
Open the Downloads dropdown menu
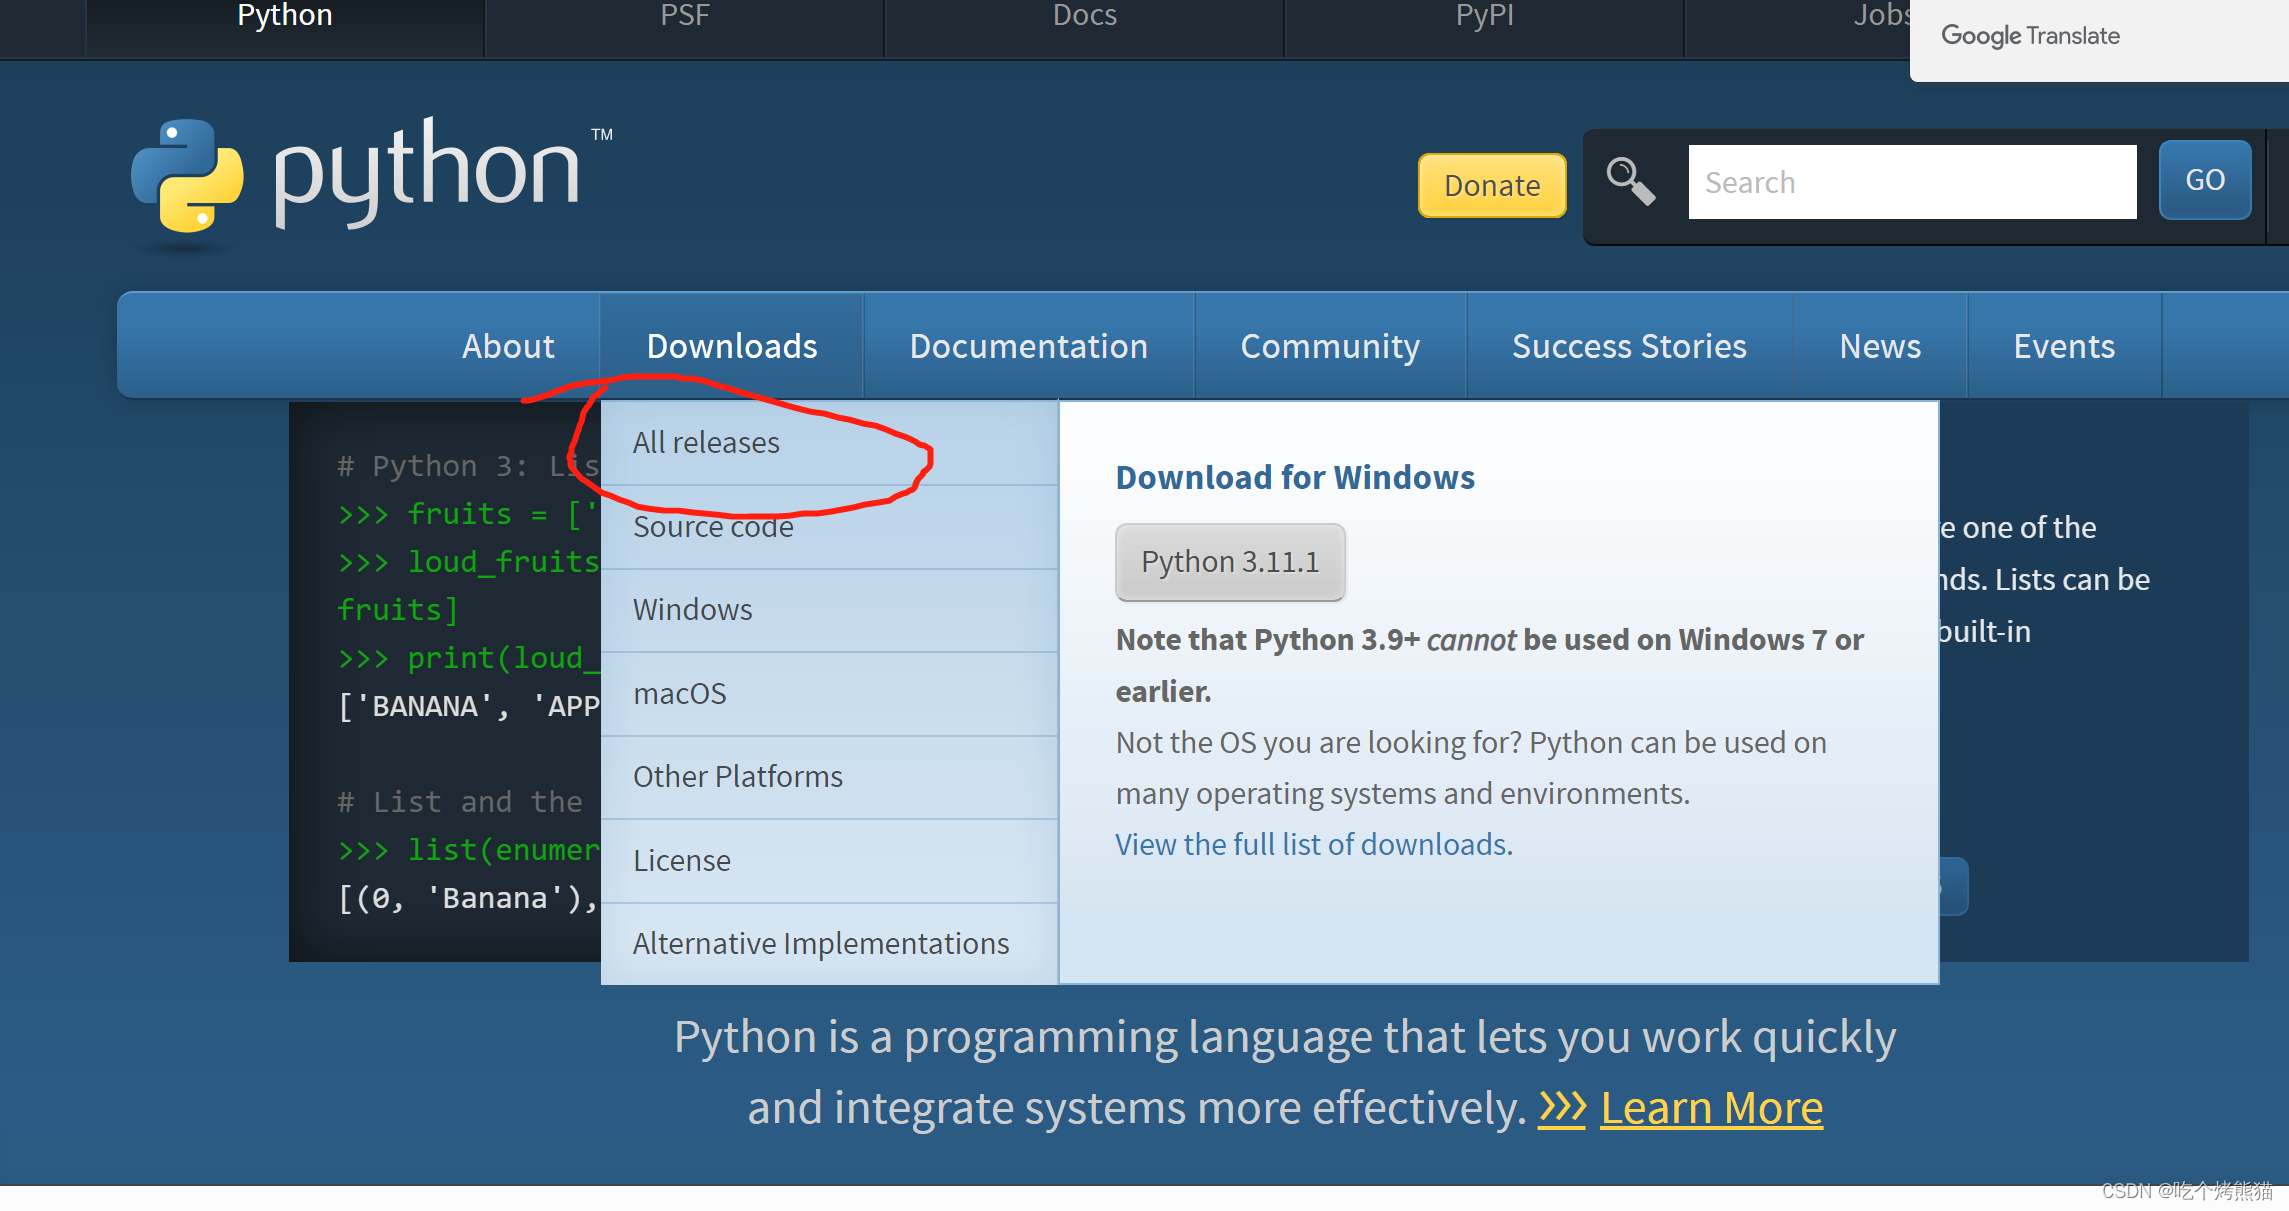(x=731, y=345)
